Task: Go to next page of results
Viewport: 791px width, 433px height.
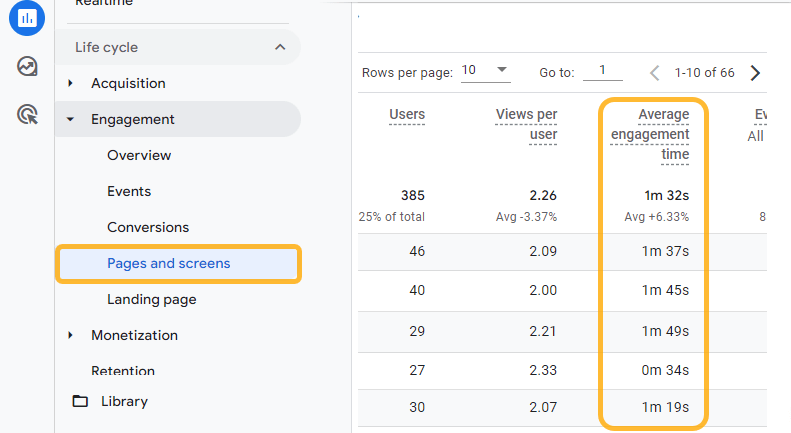Action: [x=755, y=73]
